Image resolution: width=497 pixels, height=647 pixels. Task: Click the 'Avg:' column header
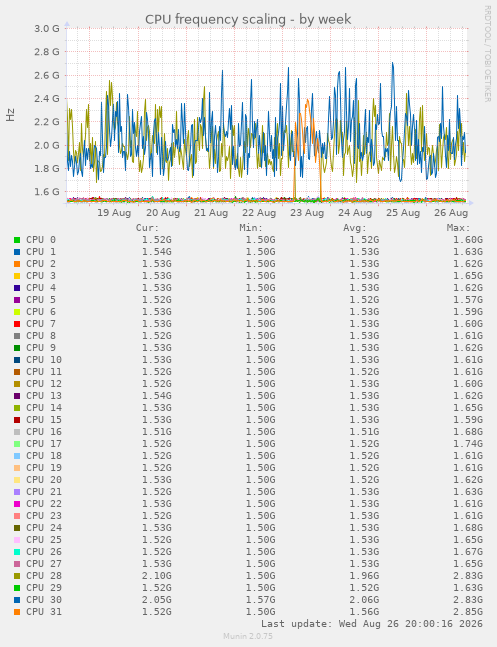tap(355, 228)
